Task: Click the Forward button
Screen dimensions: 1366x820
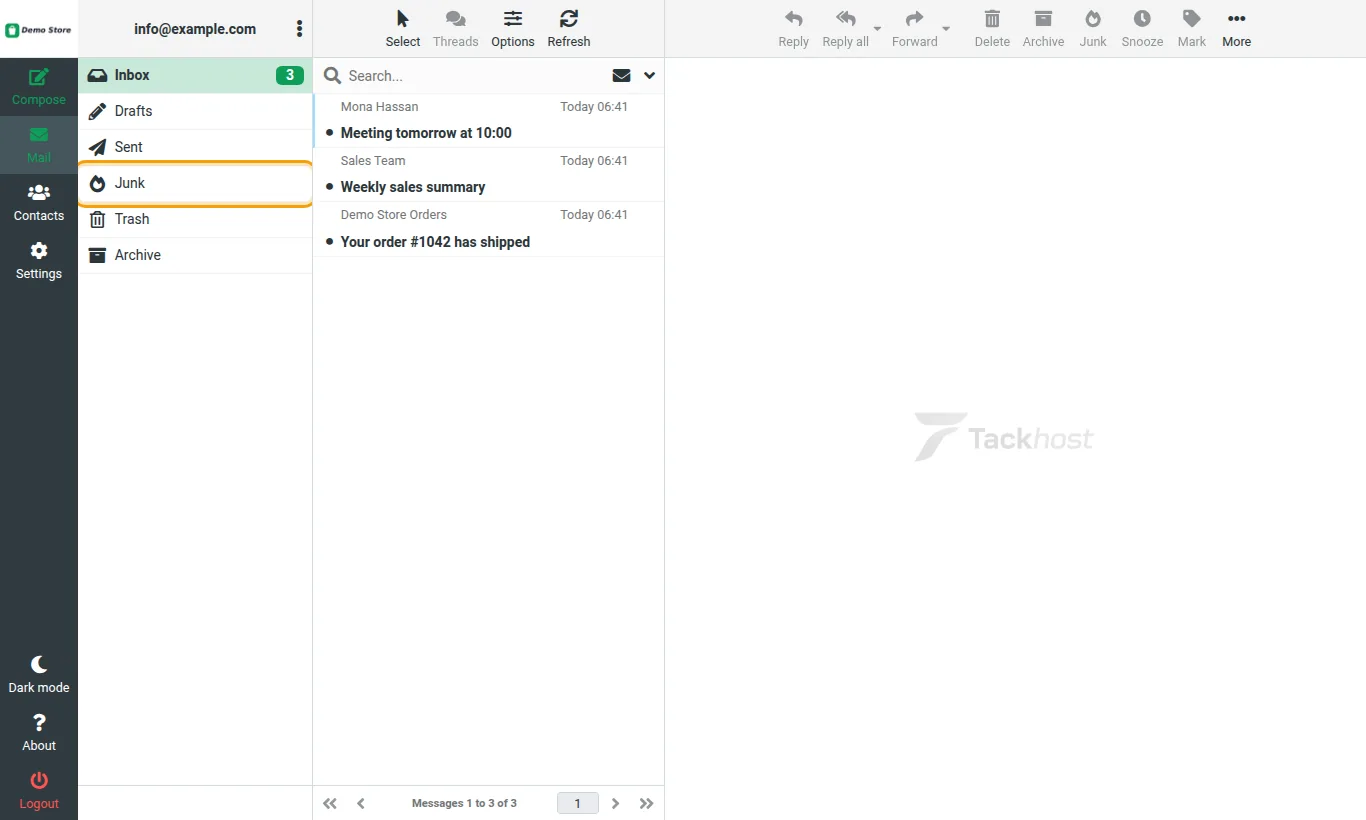Action: [x=915, y=29]
